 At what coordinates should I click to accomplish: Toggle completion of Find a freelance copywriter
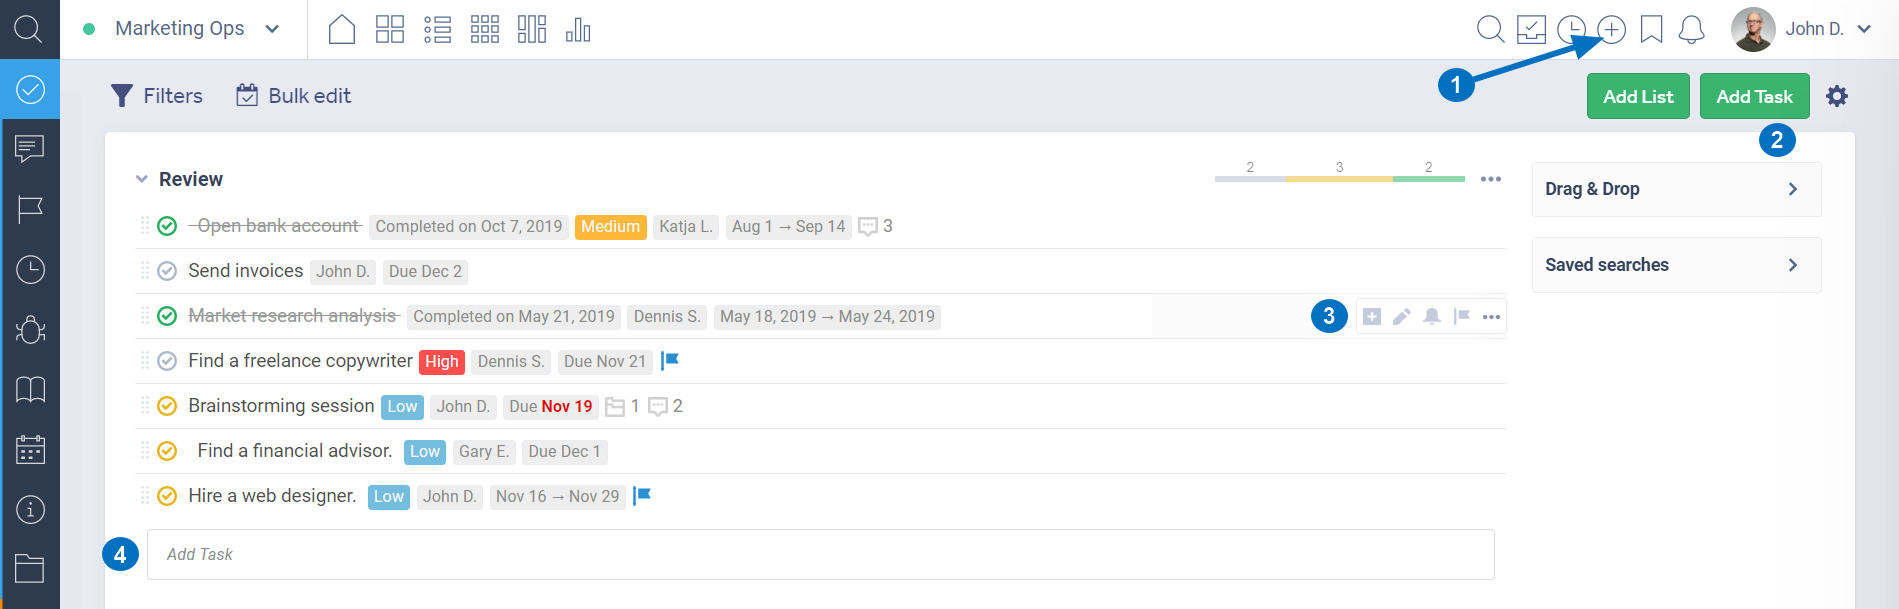point(167,361)
